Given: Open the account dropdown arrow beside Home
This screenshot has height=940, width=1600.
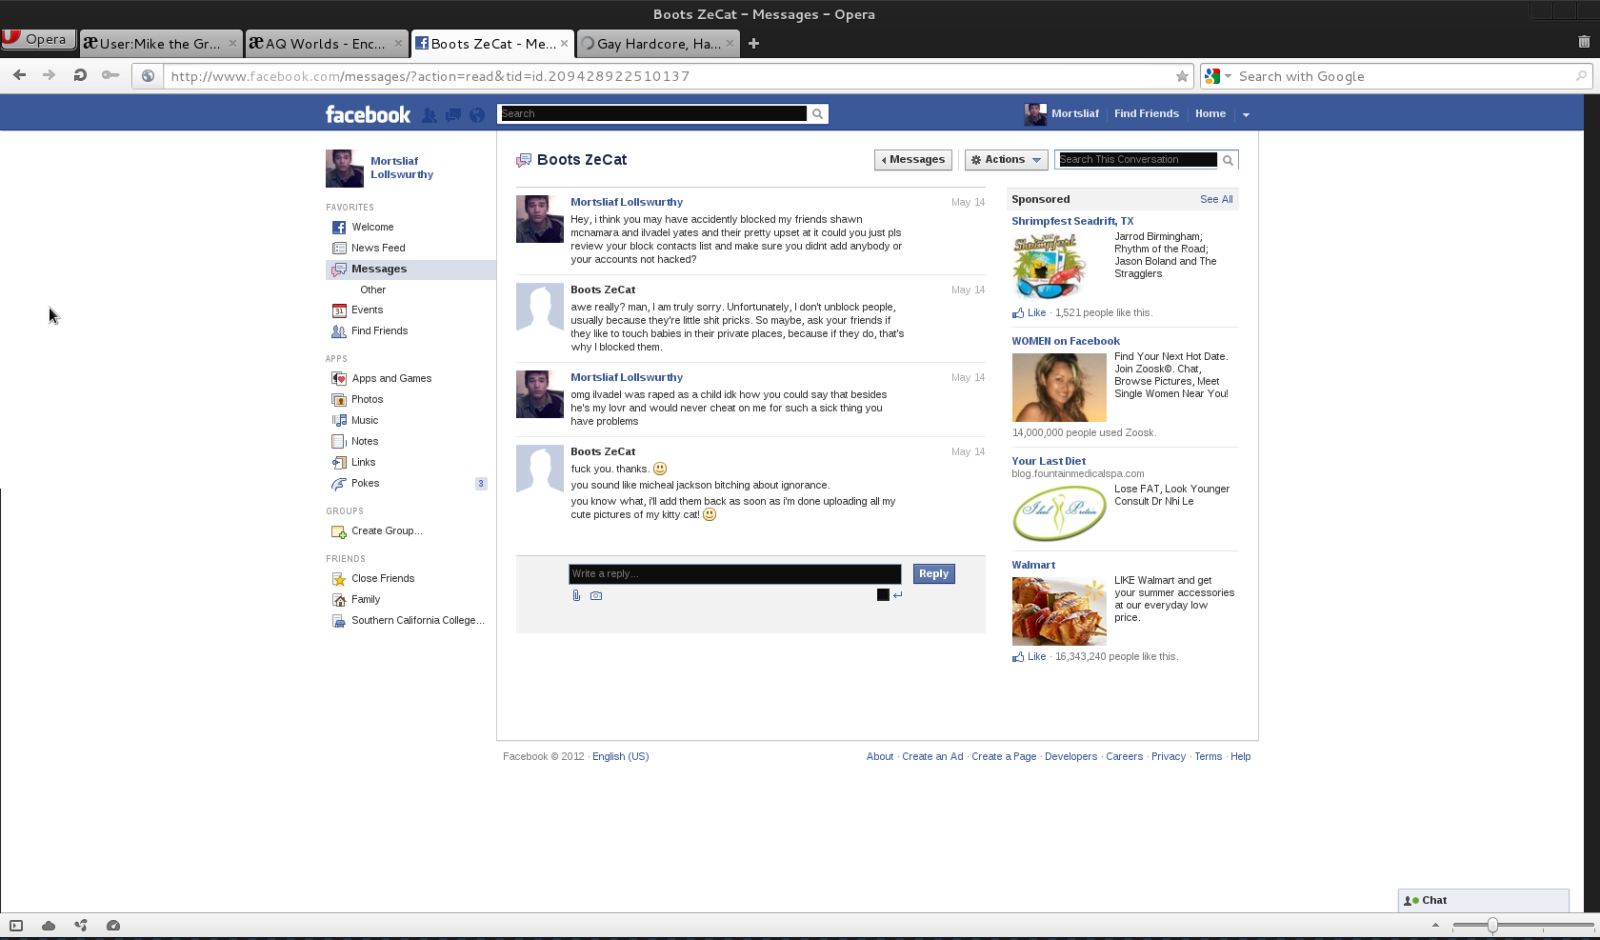Looking at the screenshot, I should click(x=1246, y=115).
